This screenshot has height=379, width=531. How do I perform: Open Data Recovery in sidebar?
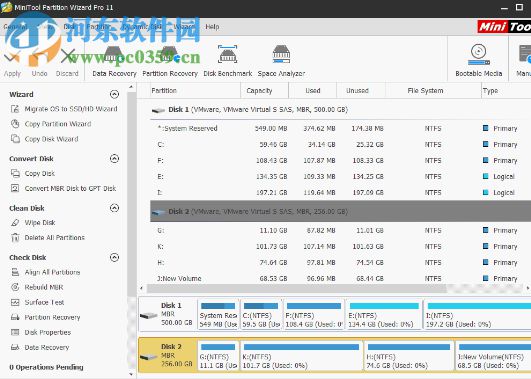pos(40,348)
